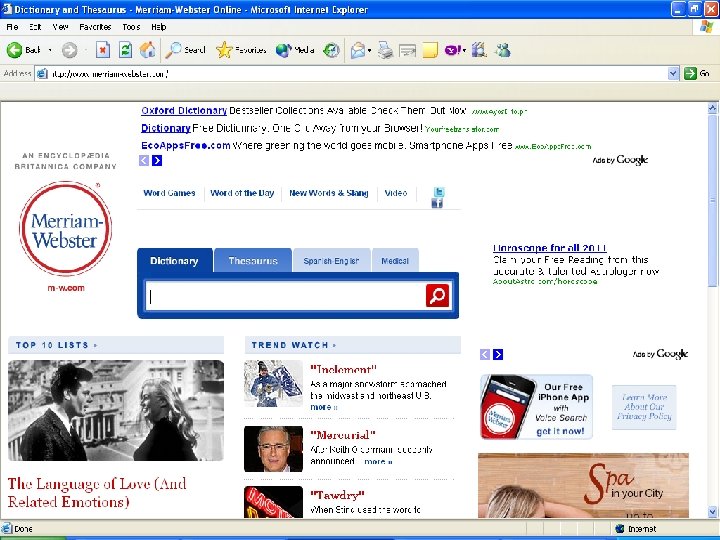Open the EcoAppsFree.com ad link
The image size is (720, 540).
186,146
